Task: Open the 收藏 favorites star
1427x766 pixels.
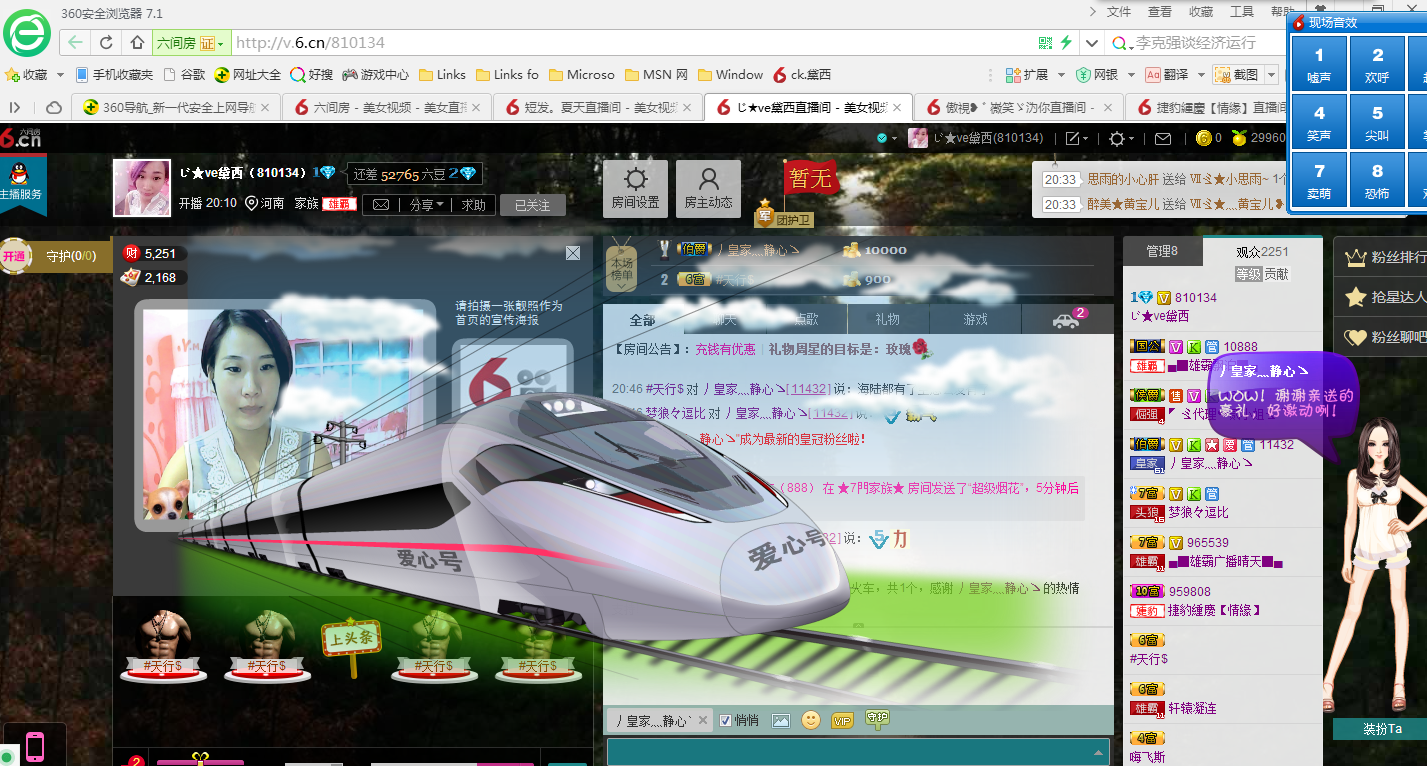Action: pyautogui.click(x=26, y=75)
